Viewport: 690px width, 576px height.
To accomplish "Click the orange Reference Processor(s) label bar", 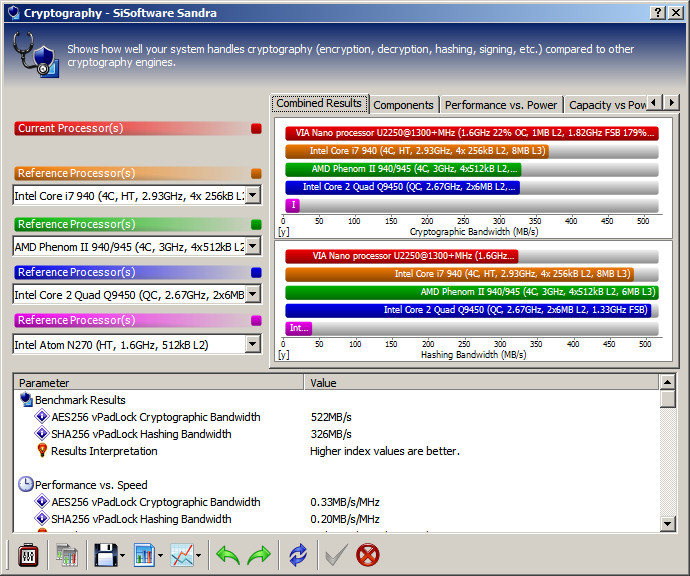I will click(x=132, y=173).
